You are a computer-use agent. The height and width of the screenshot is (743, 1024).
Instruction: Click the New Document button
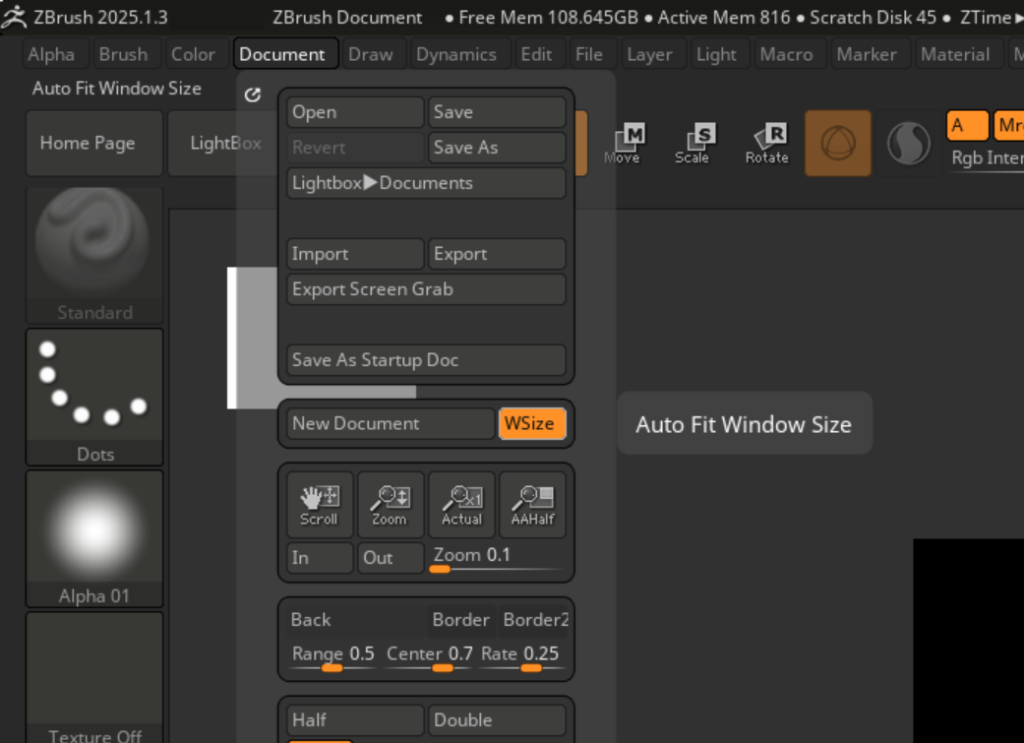[x=388, y=423]
